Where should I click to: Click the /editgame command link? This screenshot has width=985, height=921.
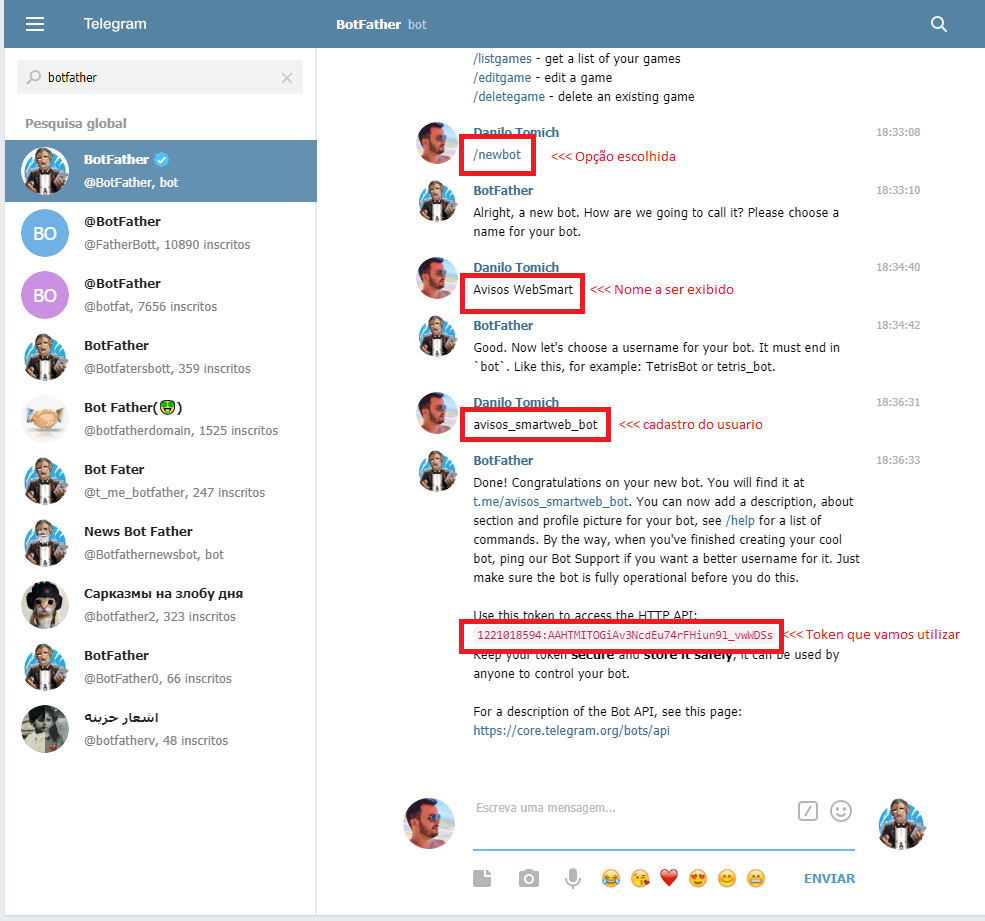point(502,77)
